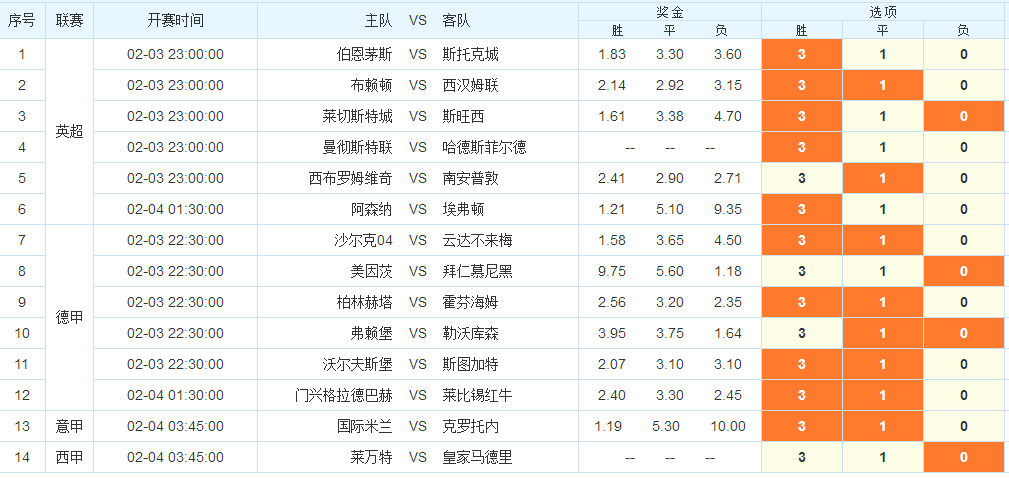Click the 选项 header cell
Image resolution: width=1009 pixels, height=478 pixels.
pyautogui.click(x=883, y=12)
